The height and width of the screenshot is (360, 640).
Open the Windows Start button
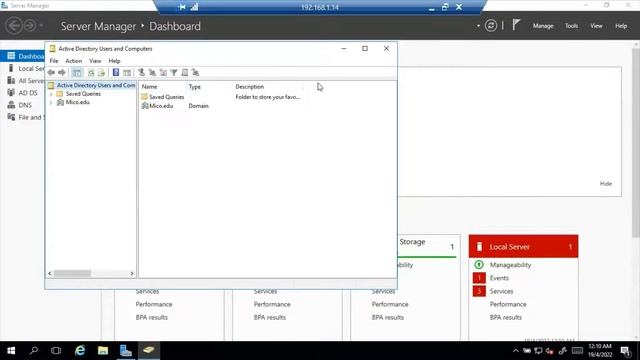[x=11, y=351]
